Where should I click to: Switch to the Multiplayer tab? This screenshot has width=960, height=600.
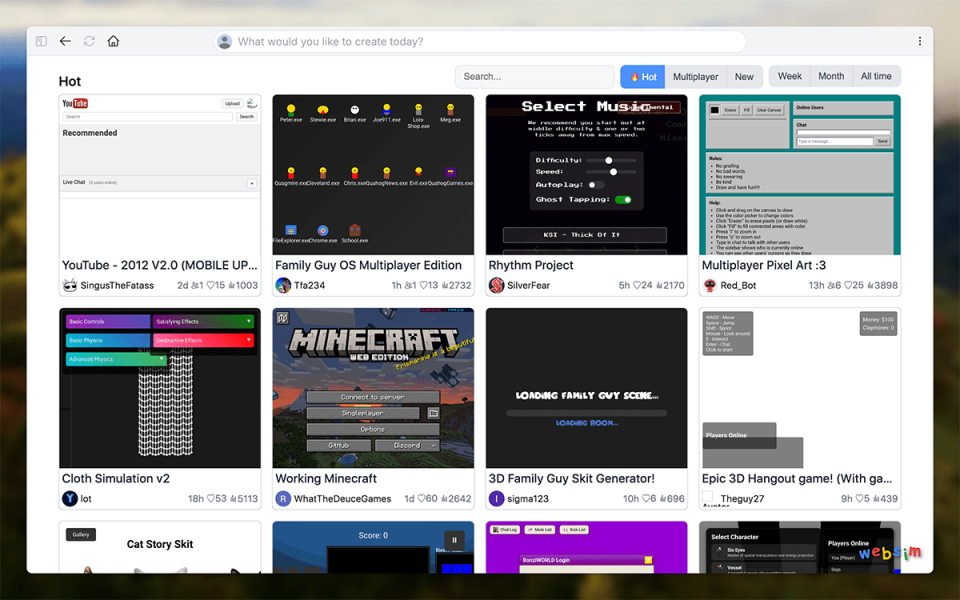tap(695, 77)
